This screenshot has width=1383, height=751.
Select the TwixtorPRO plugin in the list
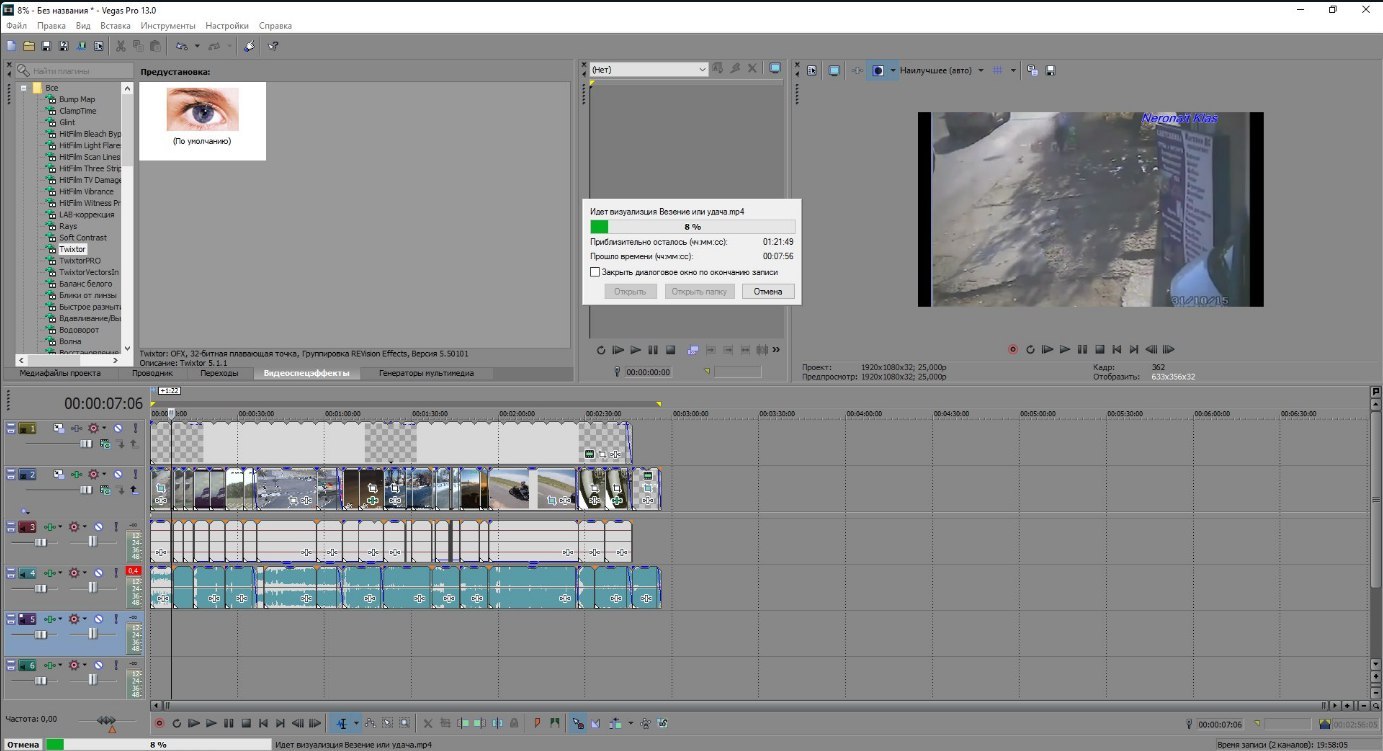(x=80, y=261)
